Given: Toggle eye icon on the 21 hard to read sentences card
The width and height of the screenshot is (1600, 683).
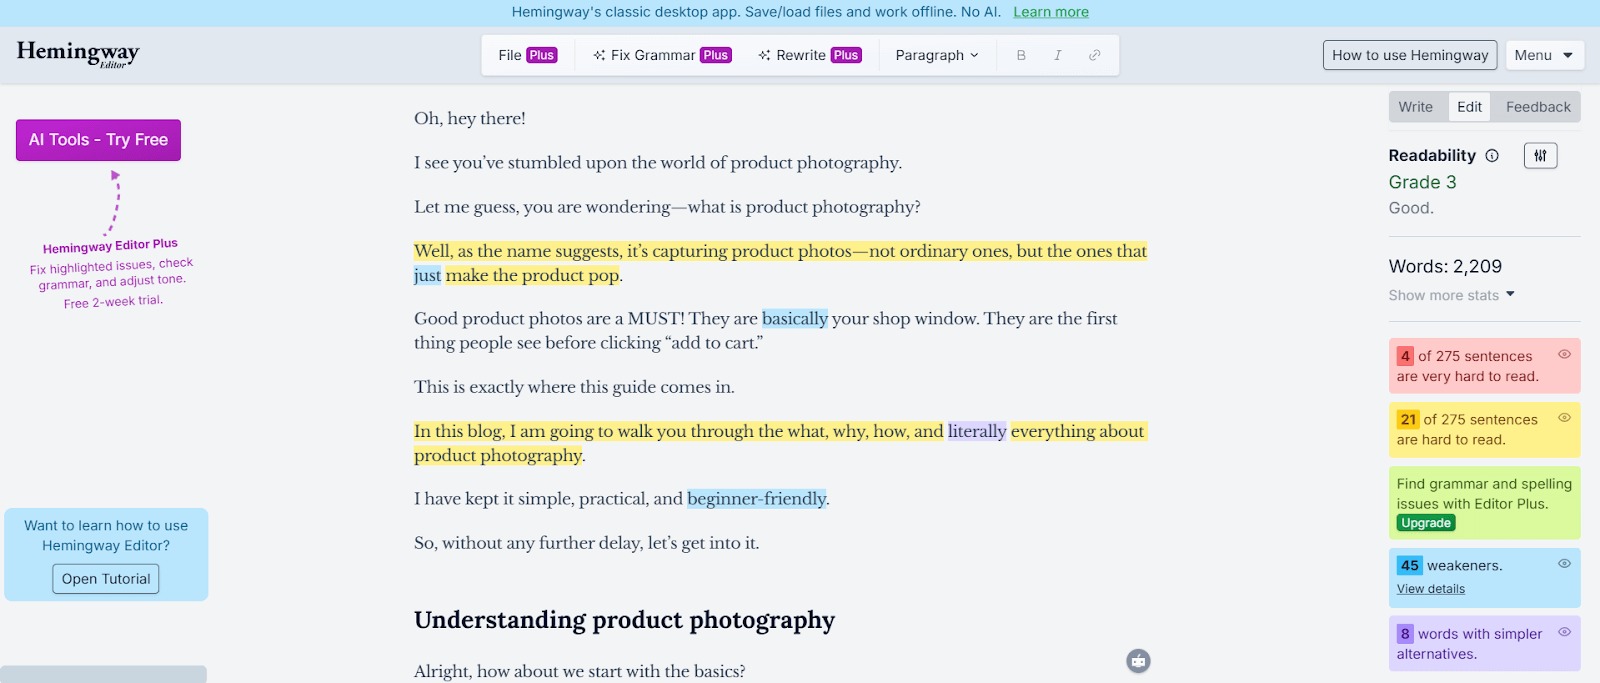Looking at the screenshot, I should [x=1564, y=418].
